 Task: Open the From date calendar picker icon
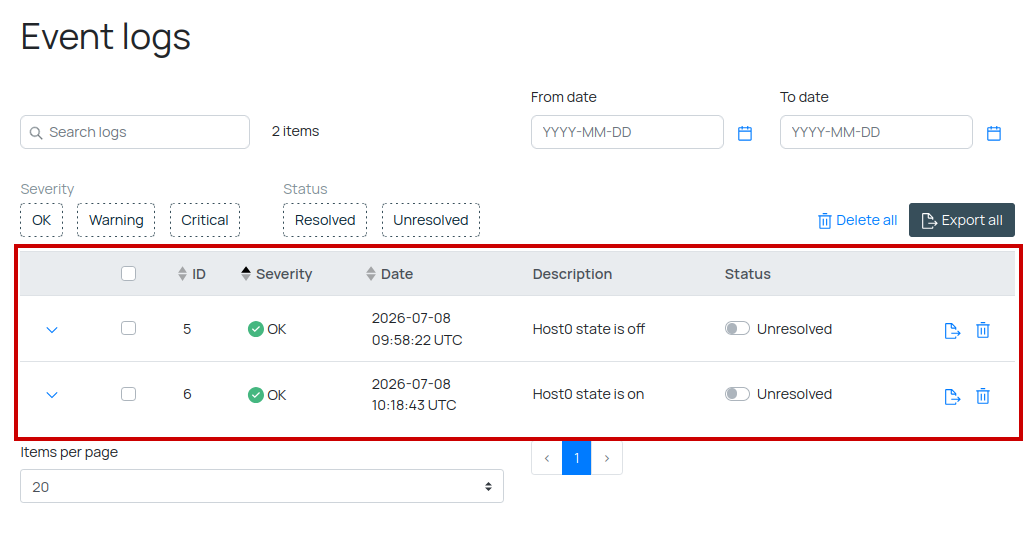745,133
